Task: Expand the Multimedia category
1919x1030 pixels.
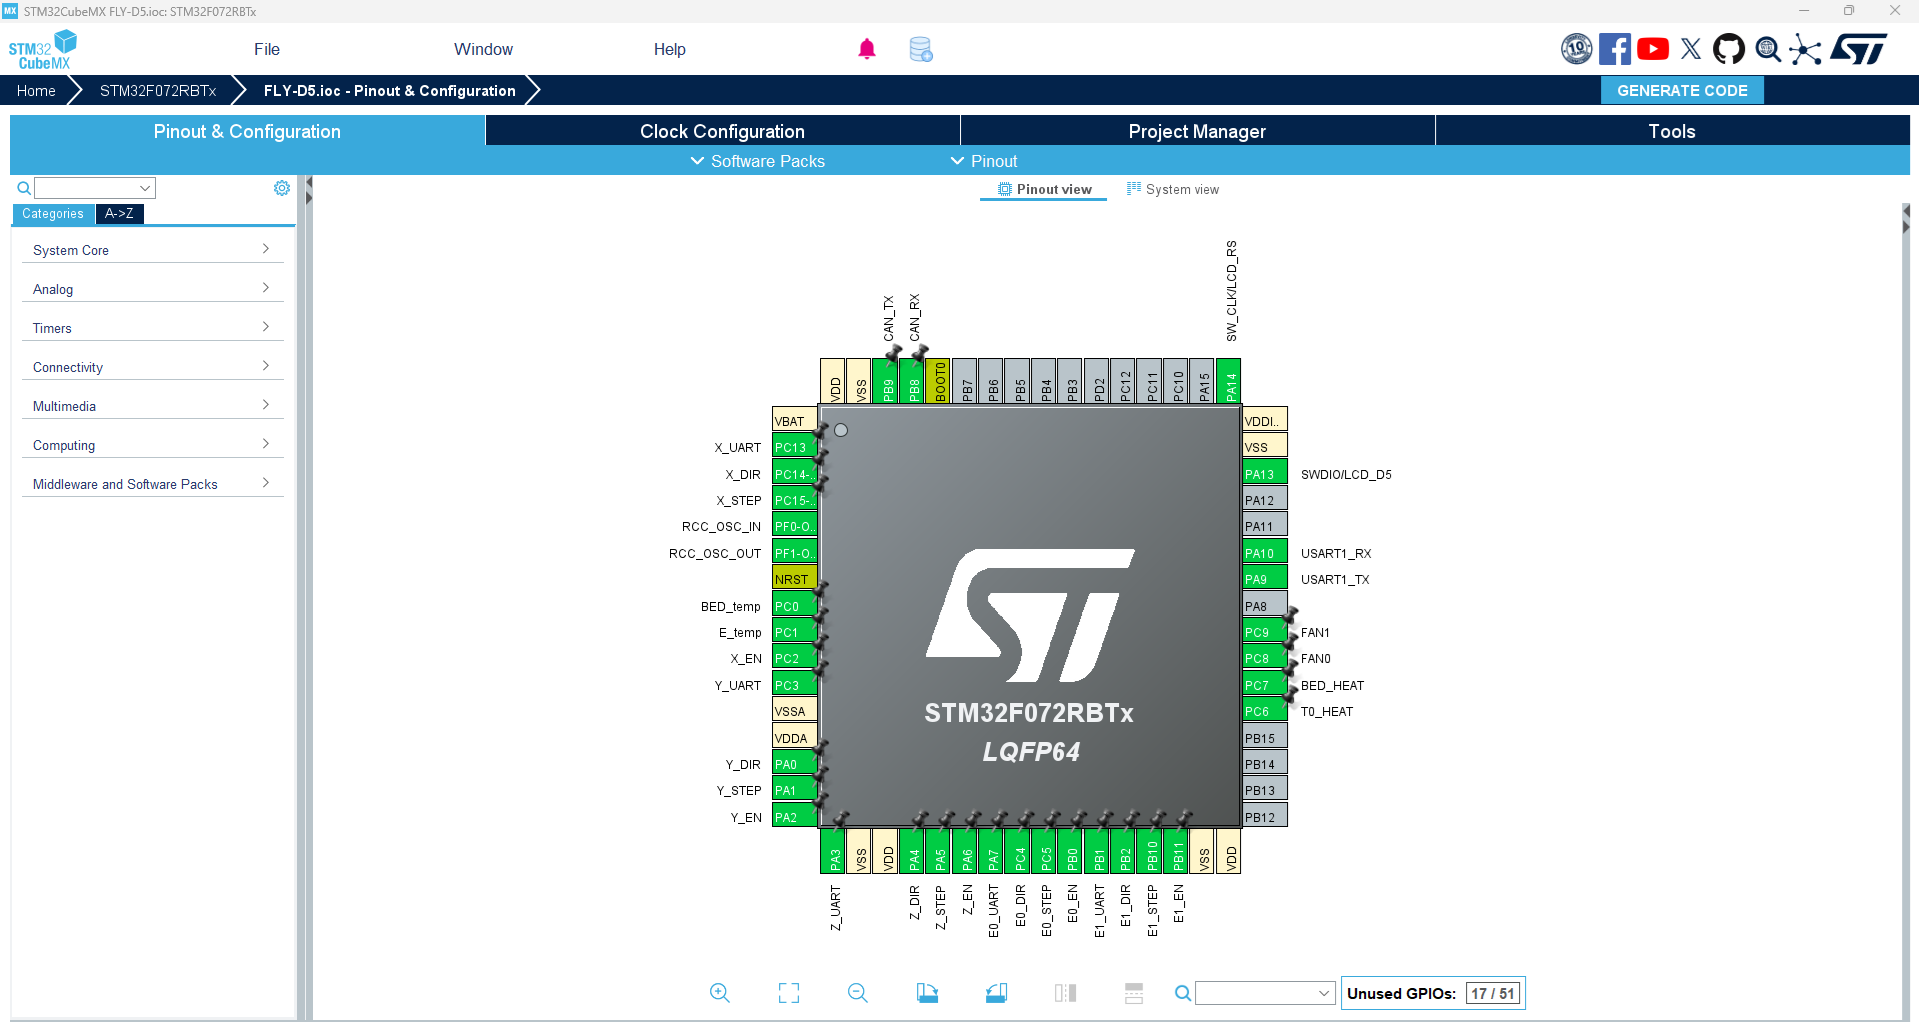Action: point(153,406)
